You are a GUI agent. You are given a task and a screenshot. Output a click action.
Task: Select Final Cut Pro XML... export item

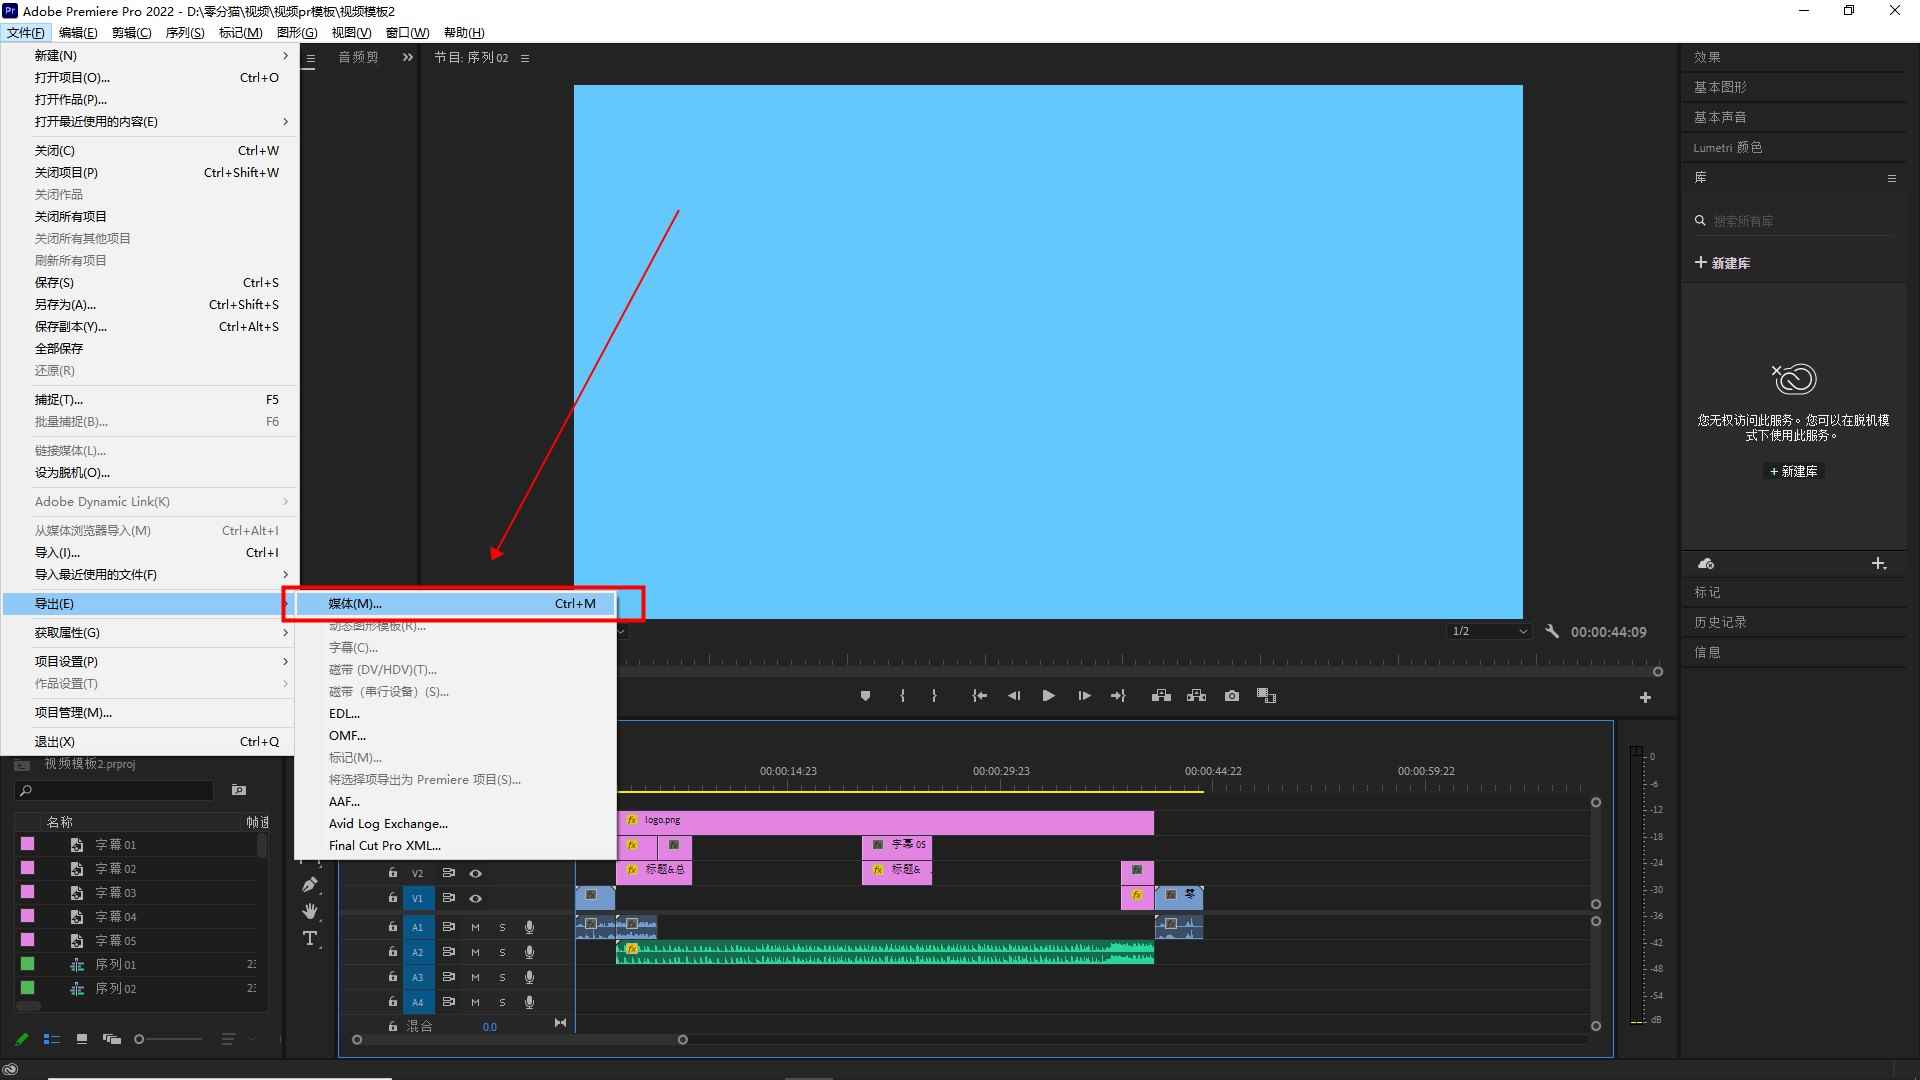pyautogui.click(x=384, y=846)
